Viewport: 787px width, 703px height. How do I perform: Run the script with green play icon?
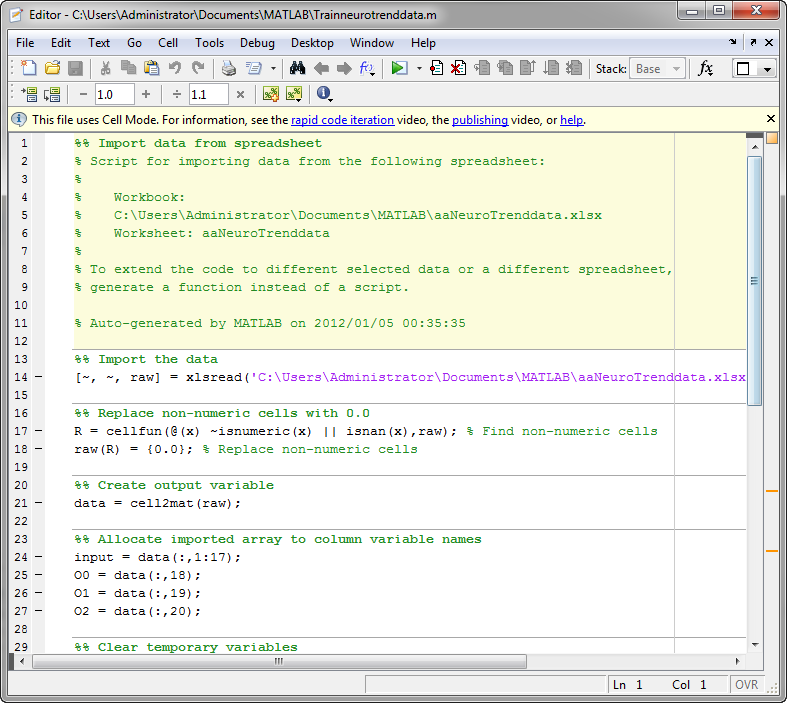point(399,68)
